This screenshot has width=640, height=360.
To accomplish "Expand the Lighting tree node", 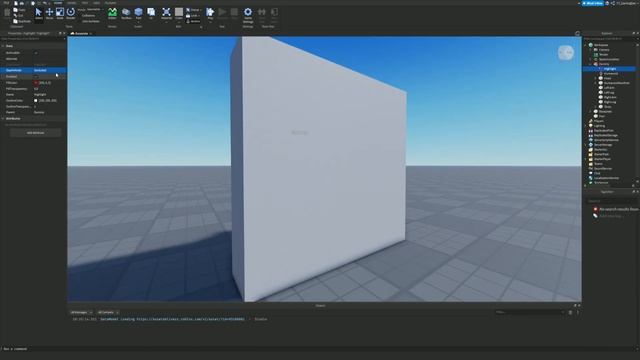I will pos(585,126).
